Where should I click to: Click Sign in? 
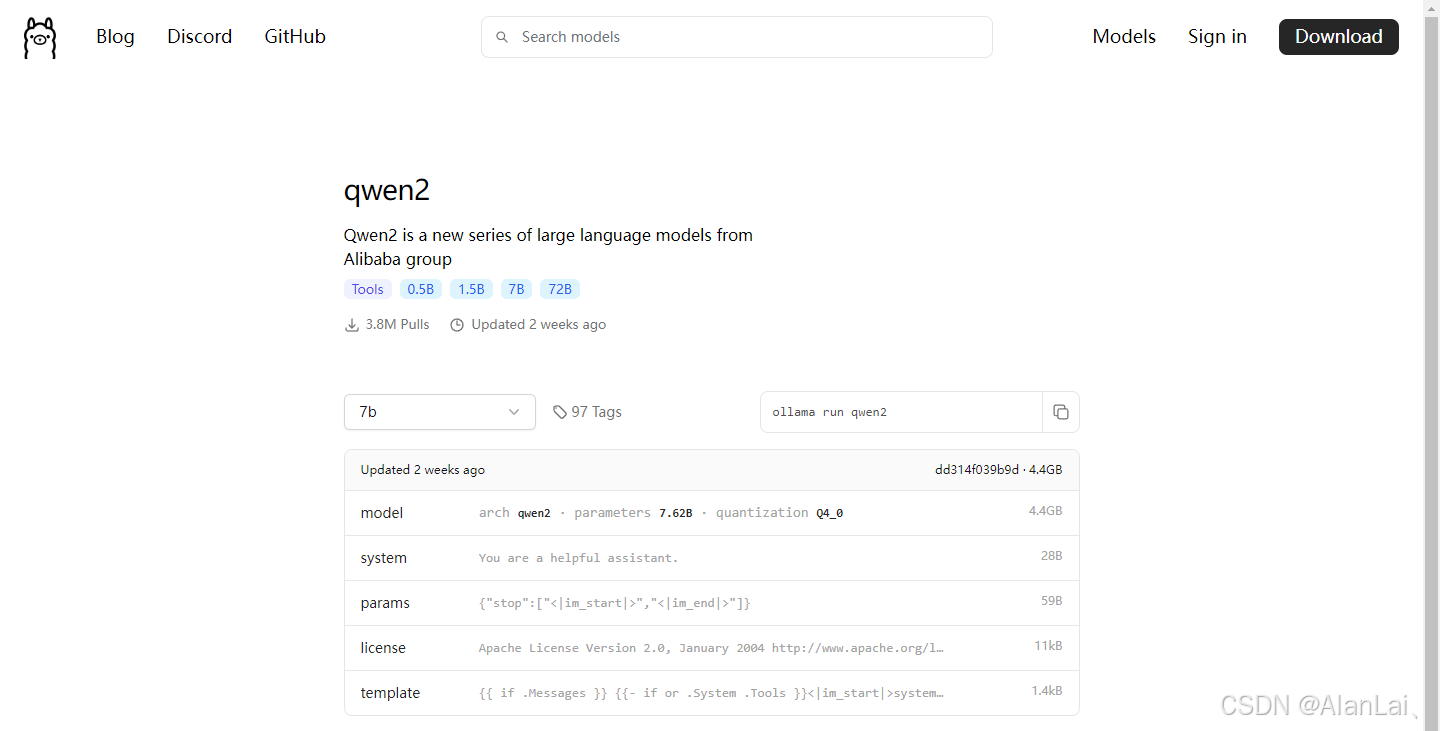[1217, 36]
